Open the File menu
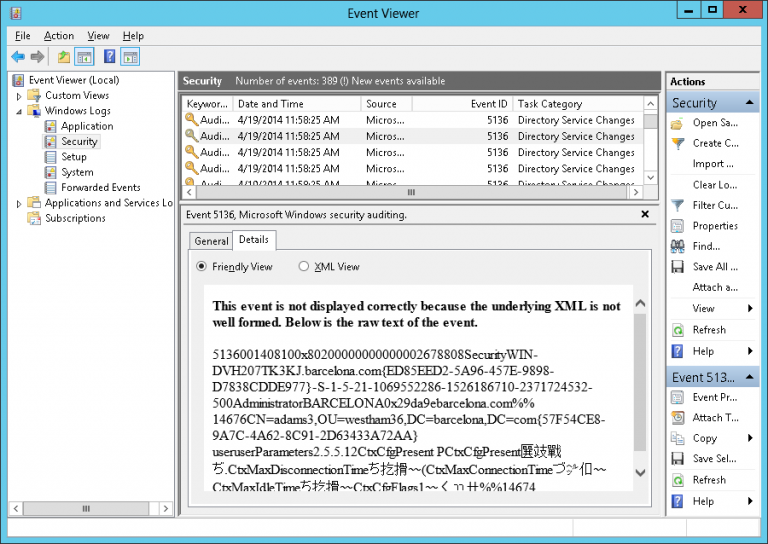 coord(23,36)
